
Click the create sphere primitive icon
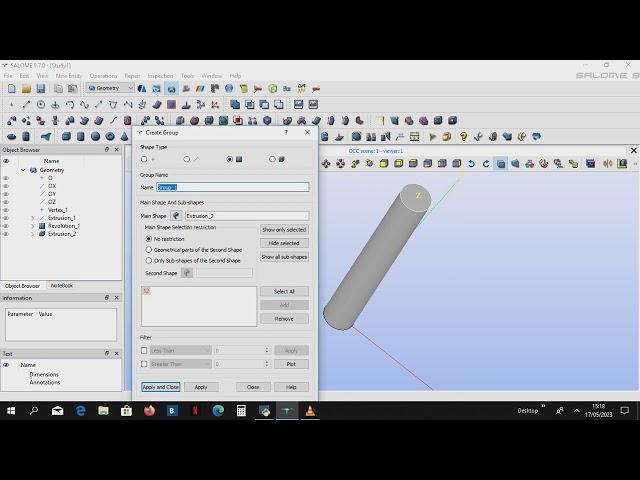pos(96,137)
